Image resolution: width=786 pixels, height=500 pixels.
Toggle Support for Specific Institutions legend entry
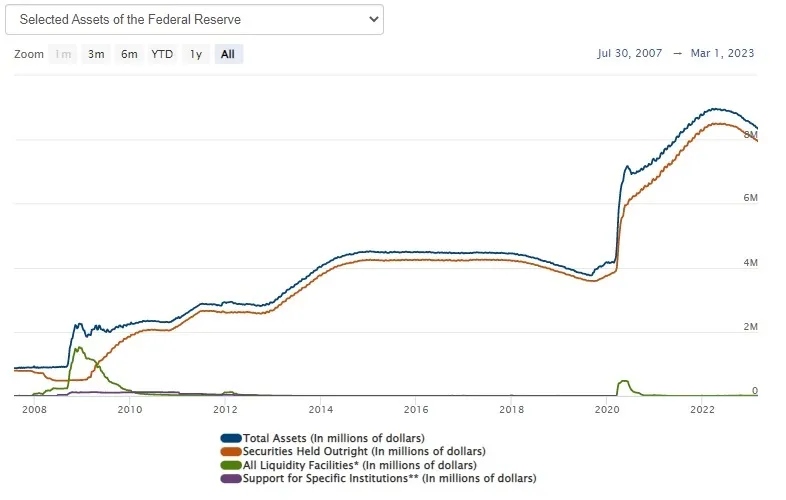pos(389,478)
